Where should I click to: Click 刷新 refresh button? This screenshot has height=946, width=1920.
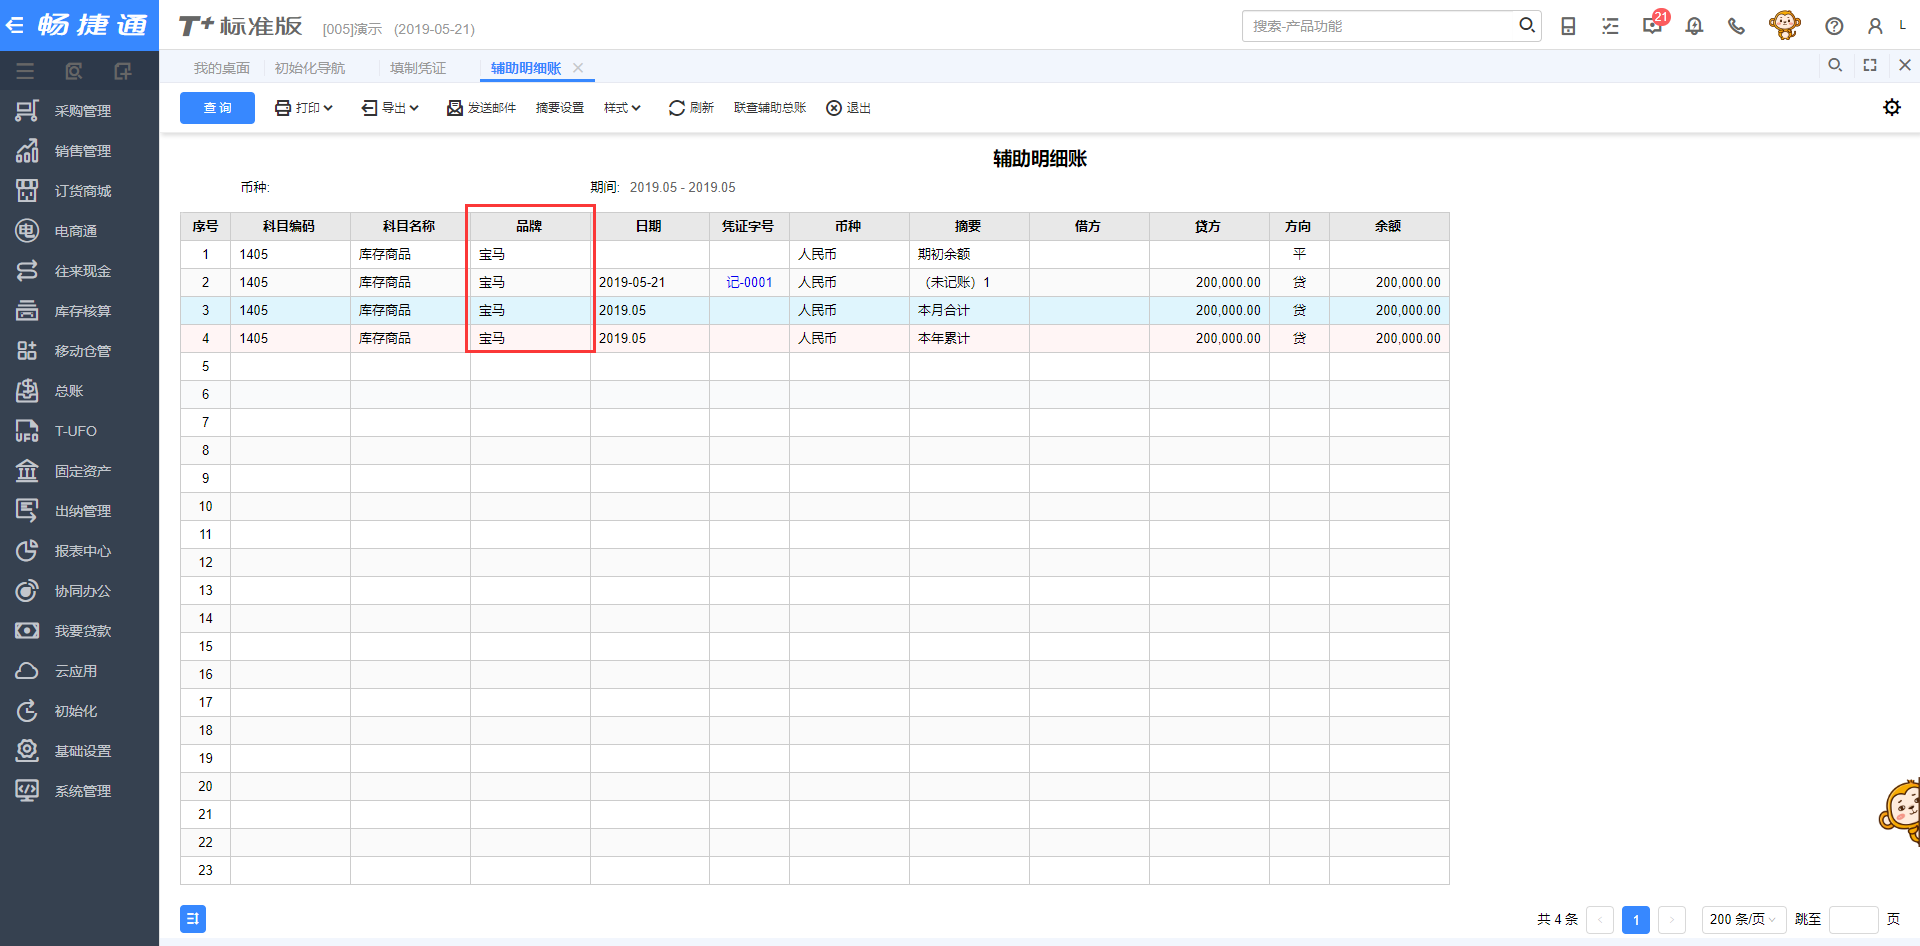click(691, 108)
